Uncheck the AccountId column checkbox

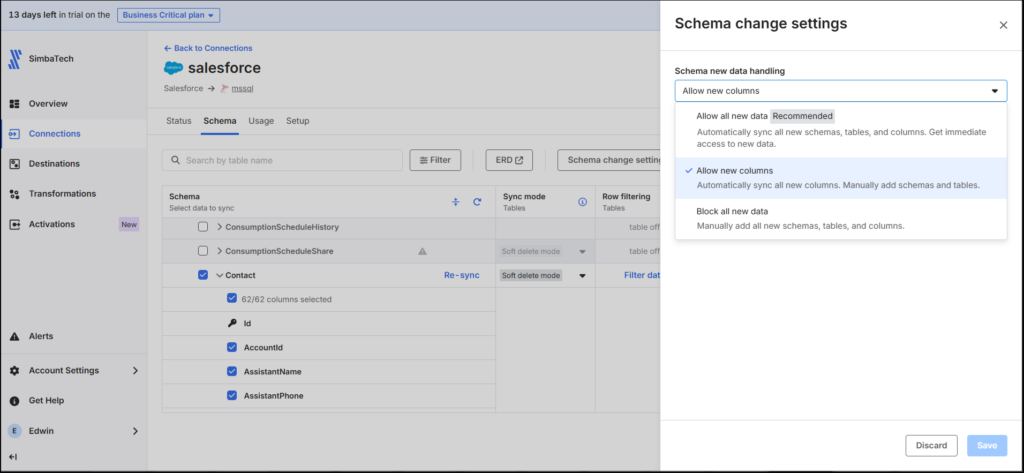[x=232, y=348]
